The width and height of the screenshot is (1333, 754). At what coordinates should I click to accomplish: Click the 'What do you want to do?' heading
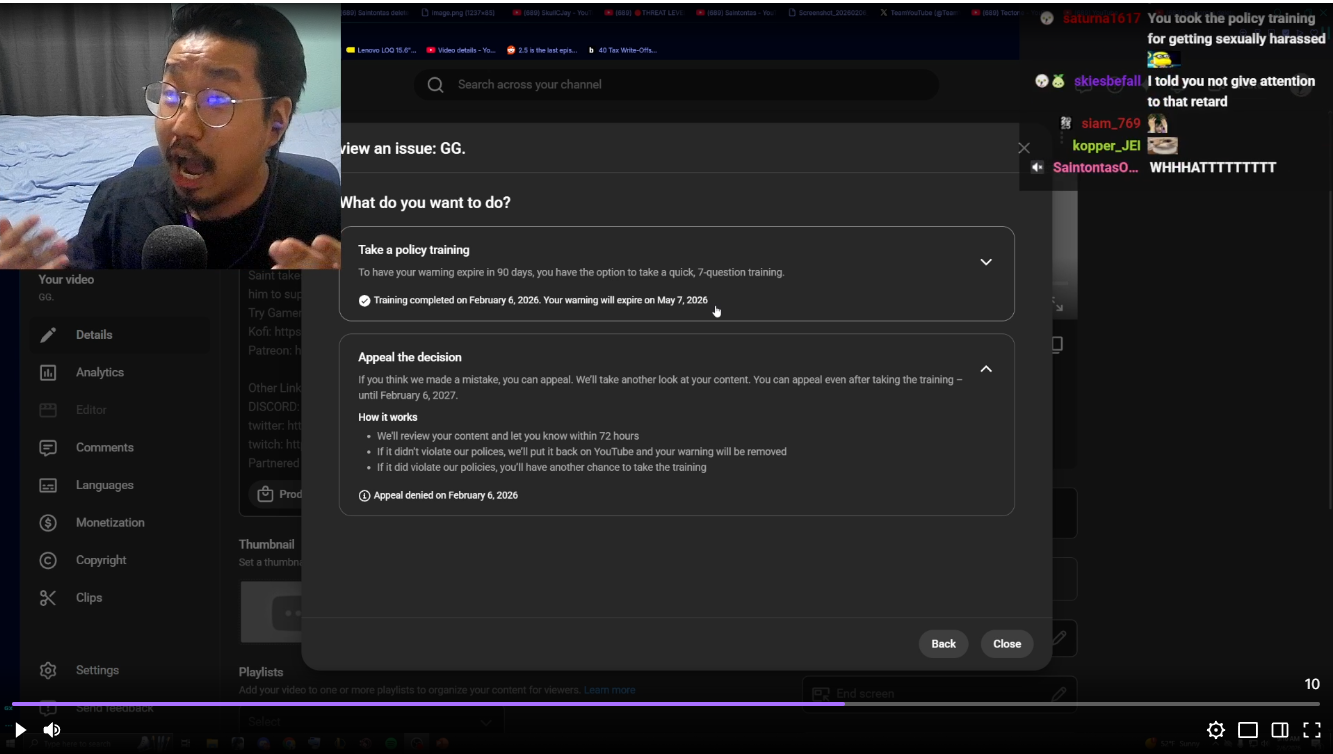pos(425,203)
